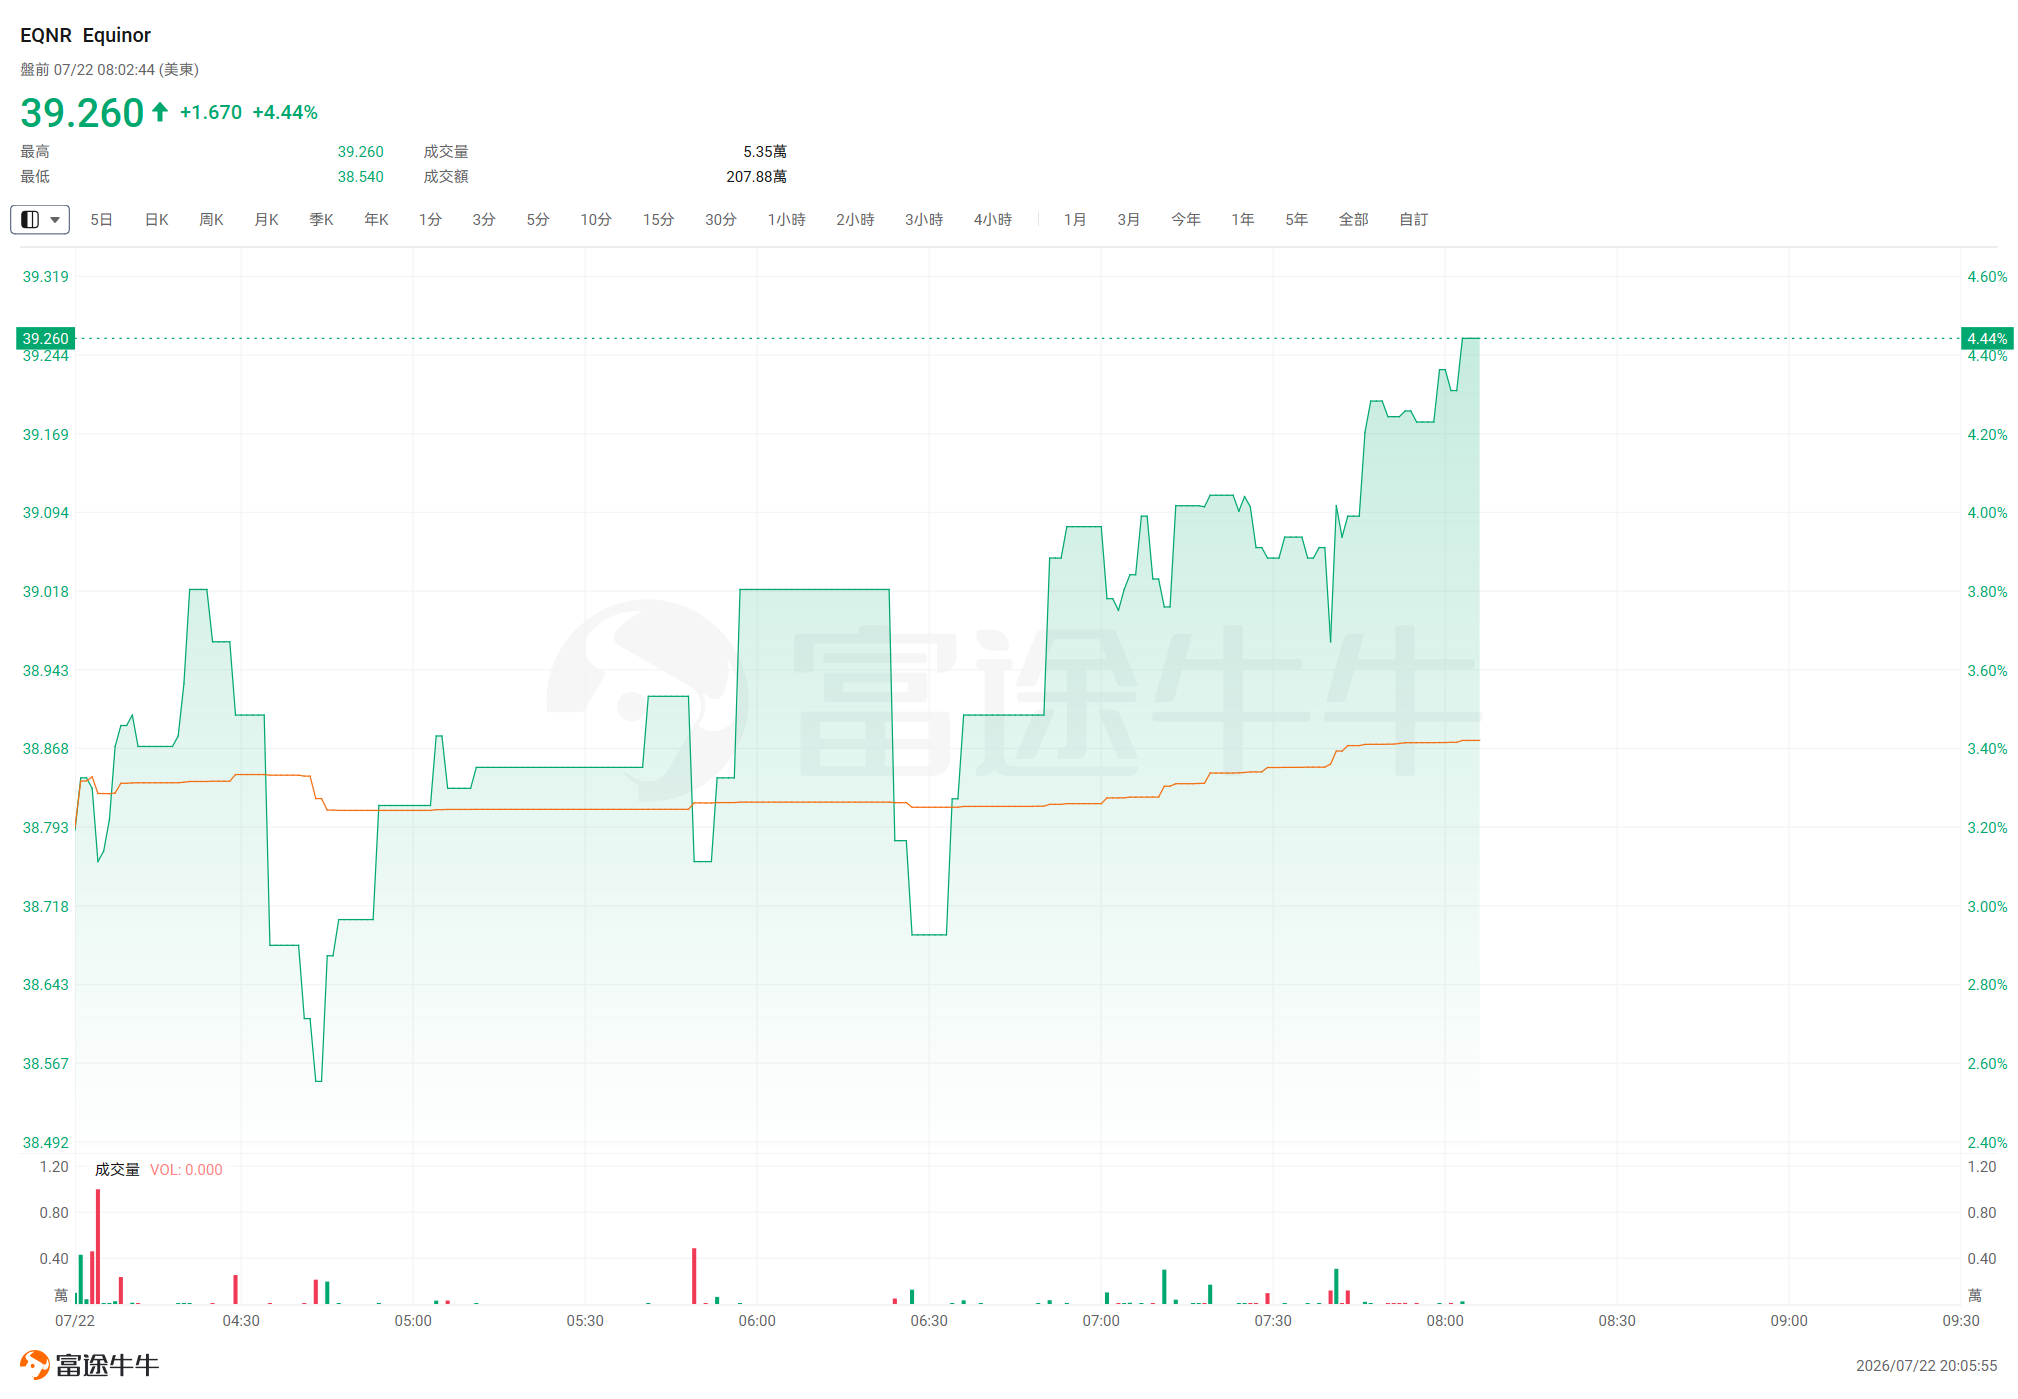Switch to the 1分 interval
The width and height of the screenshot is (2018, 1399).
[430, 219]
